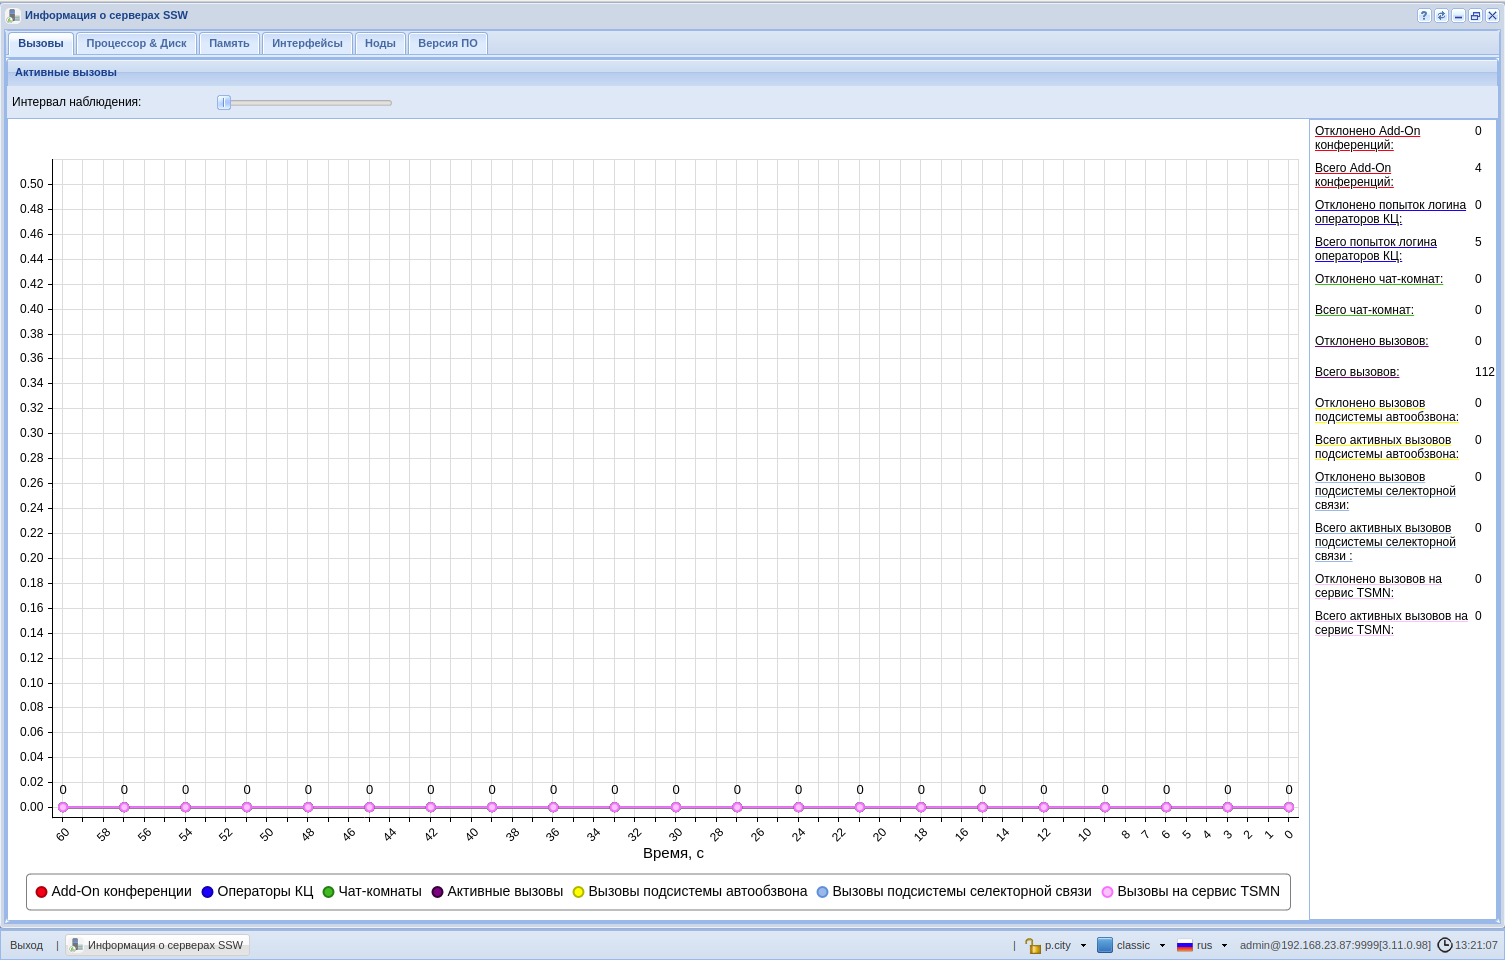Switch to the Процессор & Диск tab
Viewport: 1505px width, 960px height.
136,43
